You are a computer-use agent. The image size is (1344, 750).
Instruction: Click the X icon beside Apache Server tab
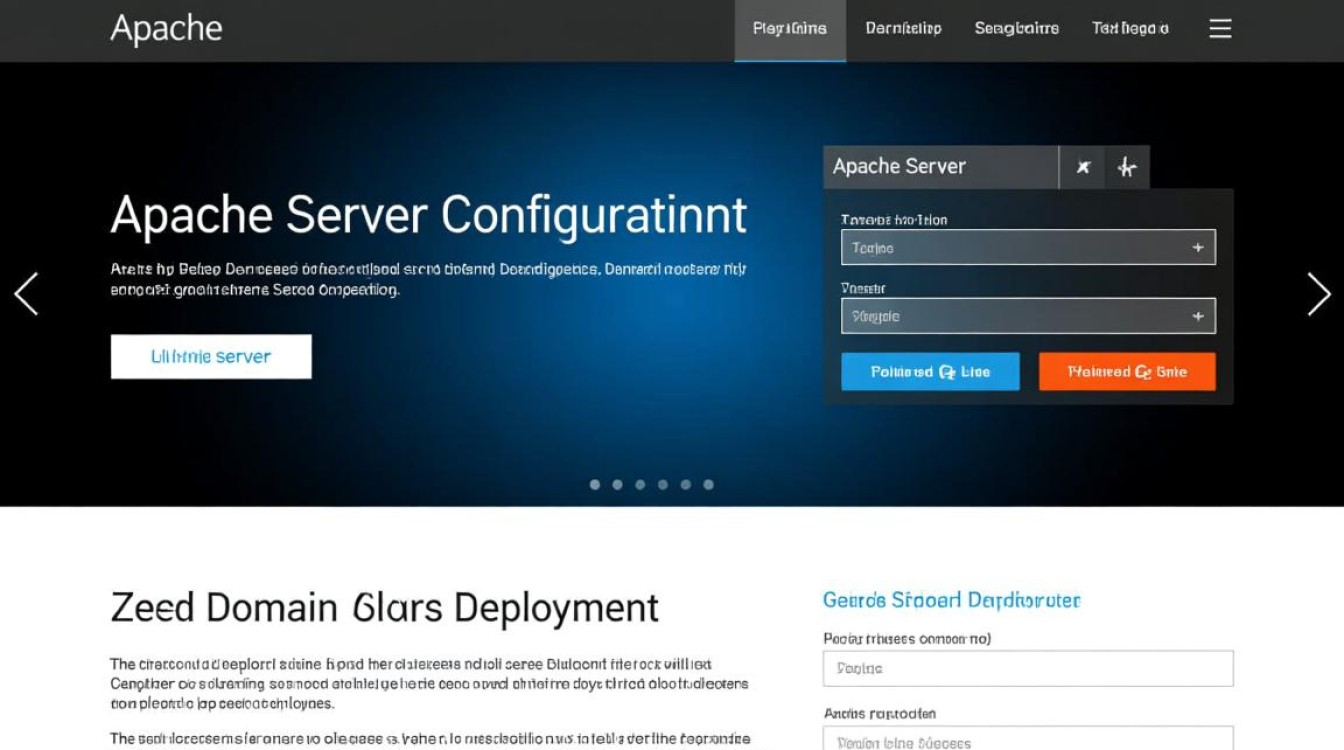click(1083, 168)
